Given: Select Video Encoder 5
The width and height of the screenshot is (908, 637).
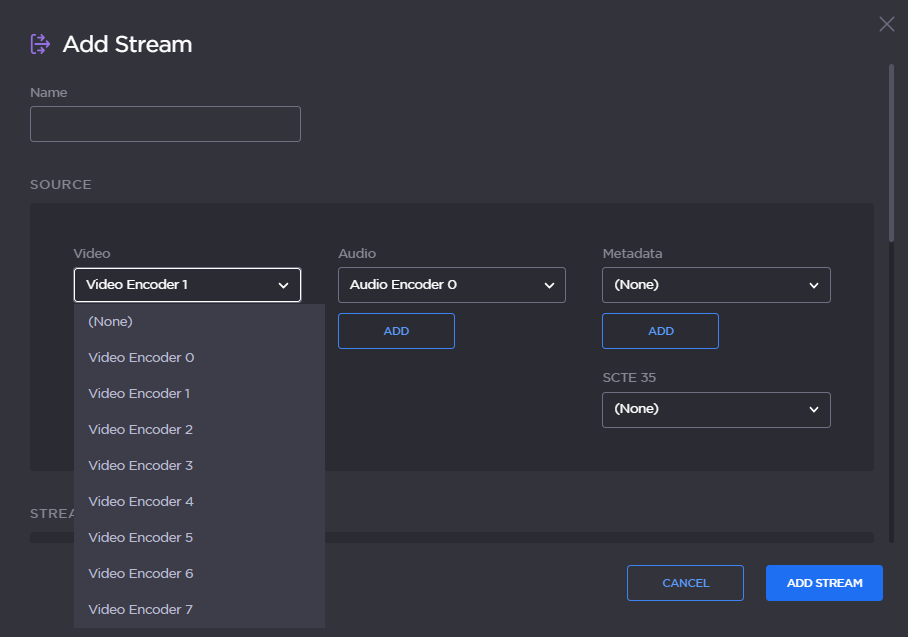Looking at the screenshot, I should [140, 537].
